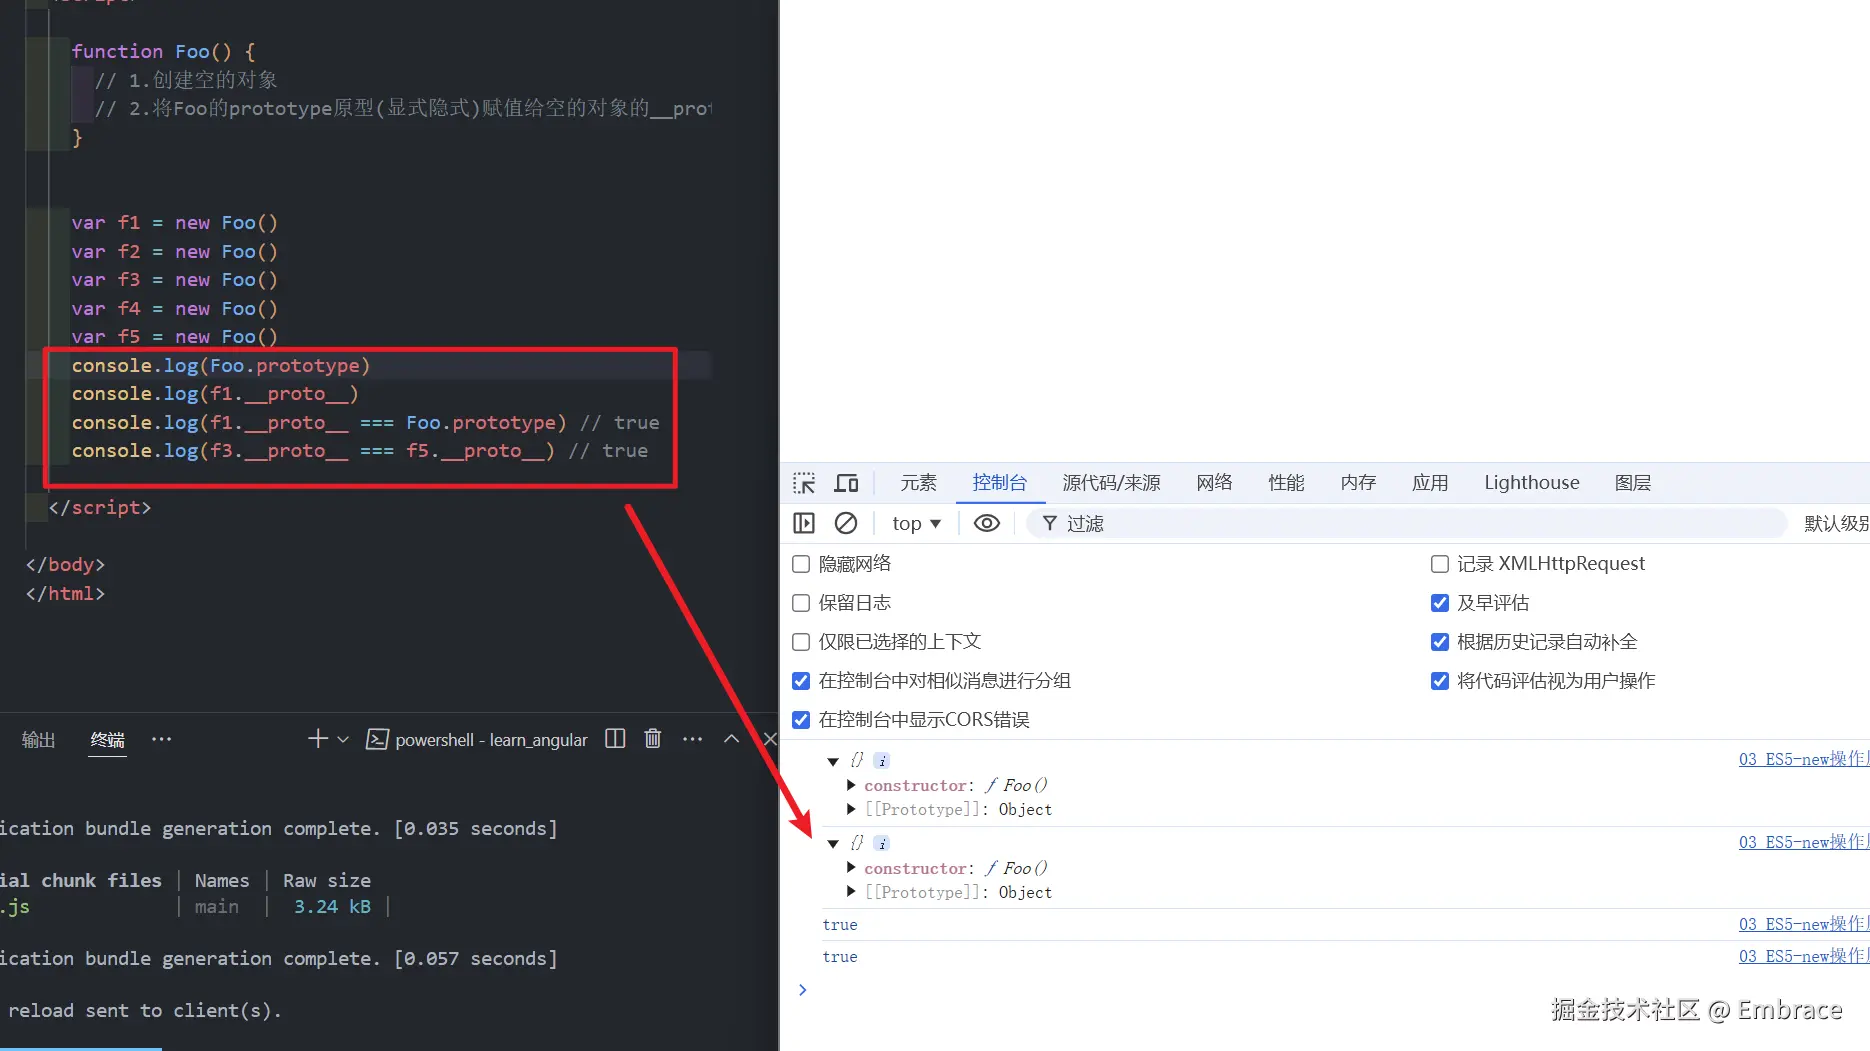This screenshot has width=1870, height=1051.
Task: Click the console.log(Foo.prototype) code line
Action: click(x=221, y=366)
